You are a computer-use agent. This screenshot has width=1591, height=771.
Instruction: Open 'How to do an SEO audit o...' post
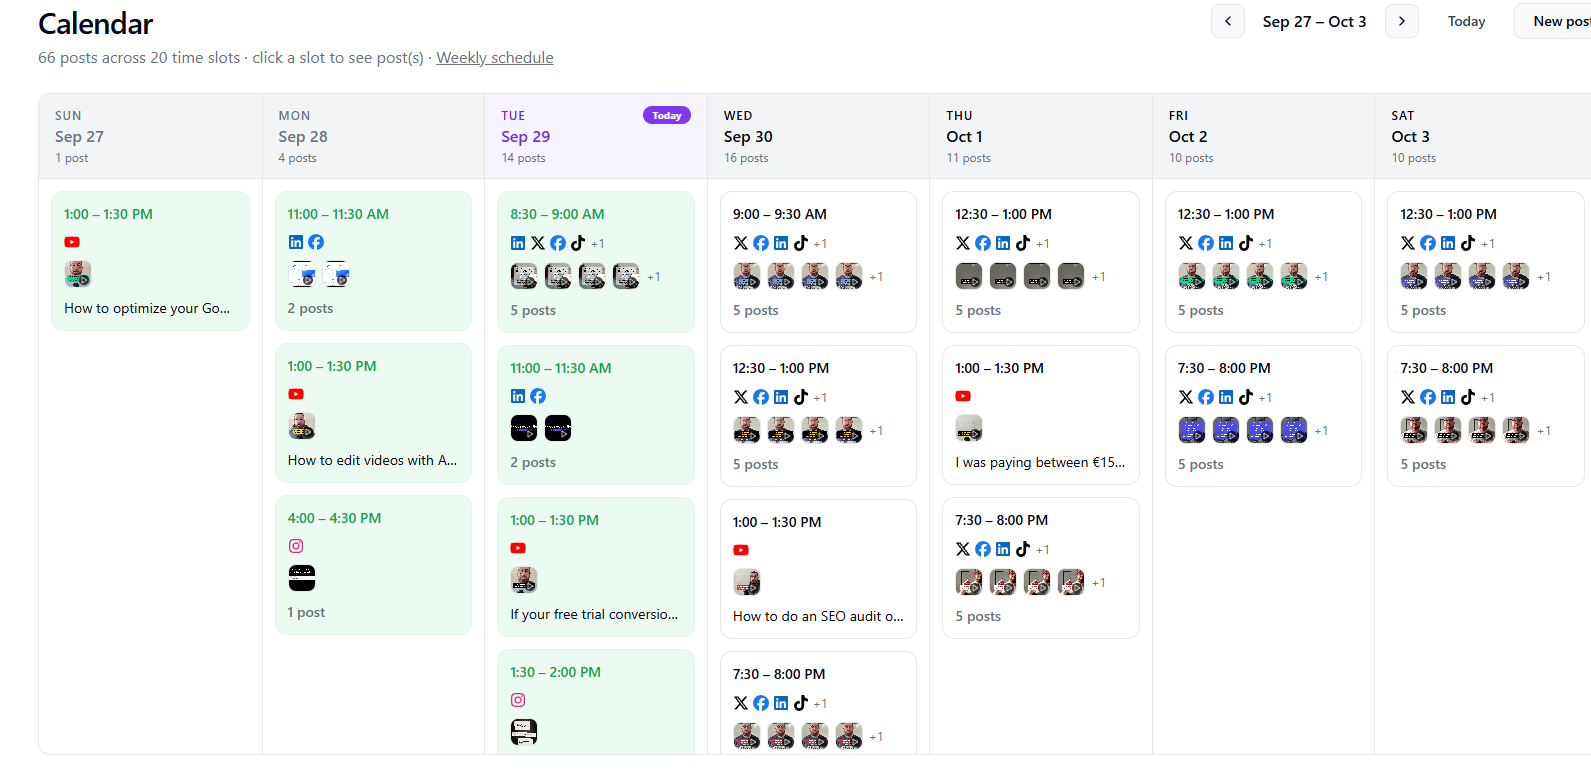[818, 616]
